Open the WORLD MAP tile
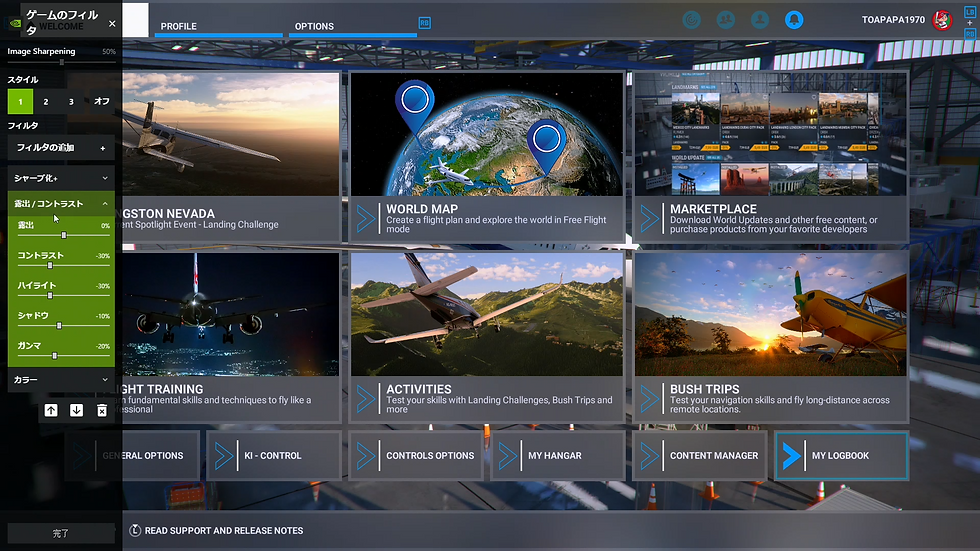980x551 pixels. pos(486,157)
